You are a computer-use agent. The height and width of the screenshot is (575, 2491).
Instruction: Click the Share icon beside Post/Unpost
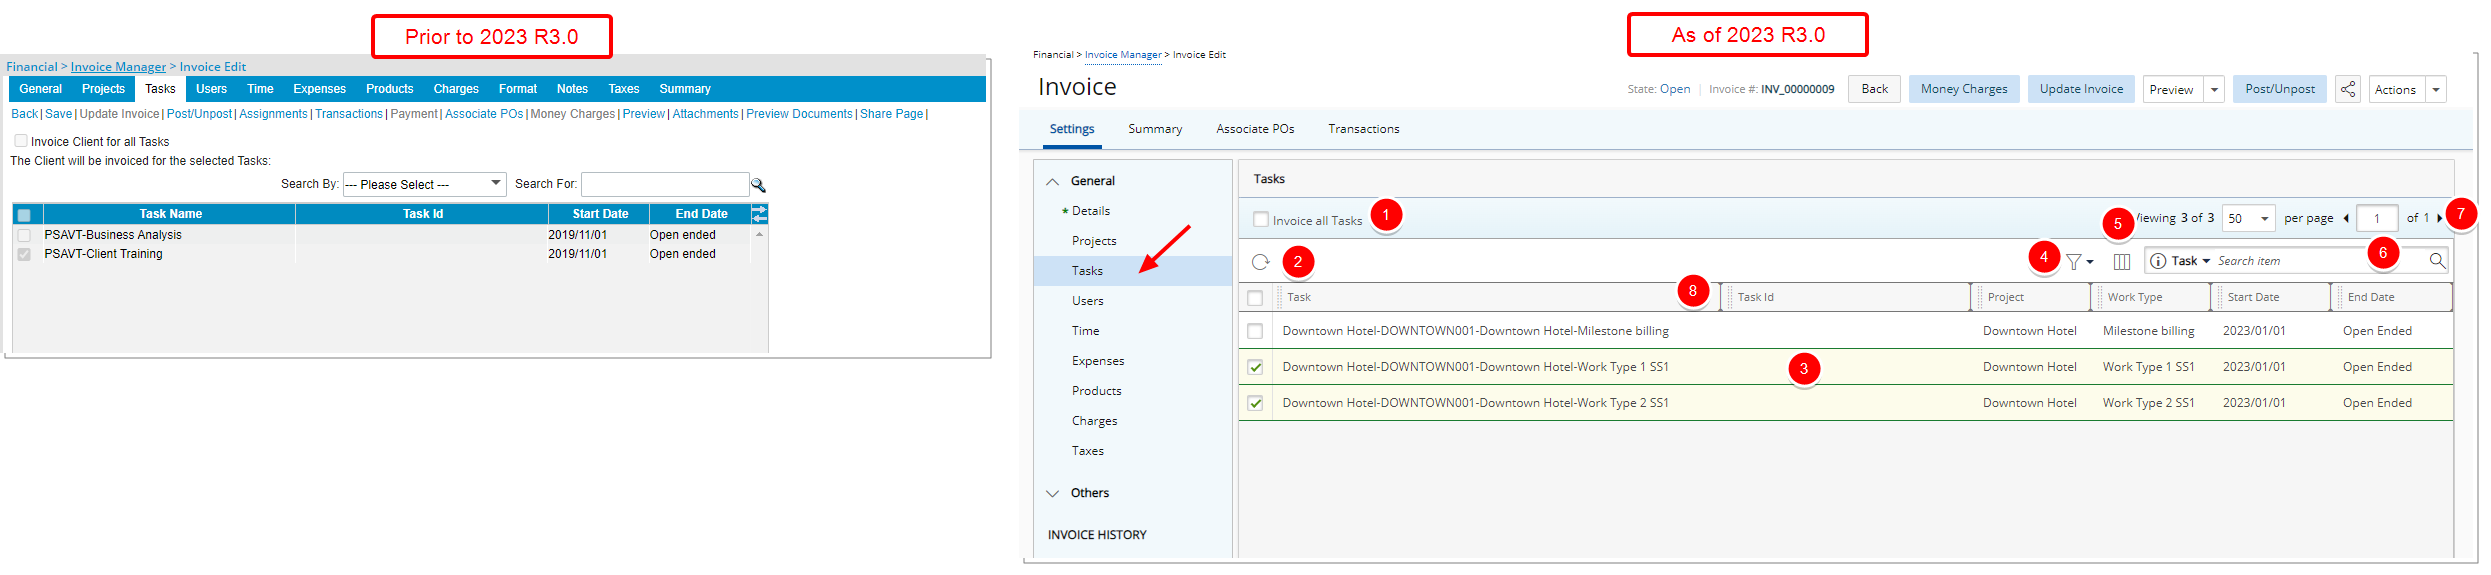pos(2348,89)
